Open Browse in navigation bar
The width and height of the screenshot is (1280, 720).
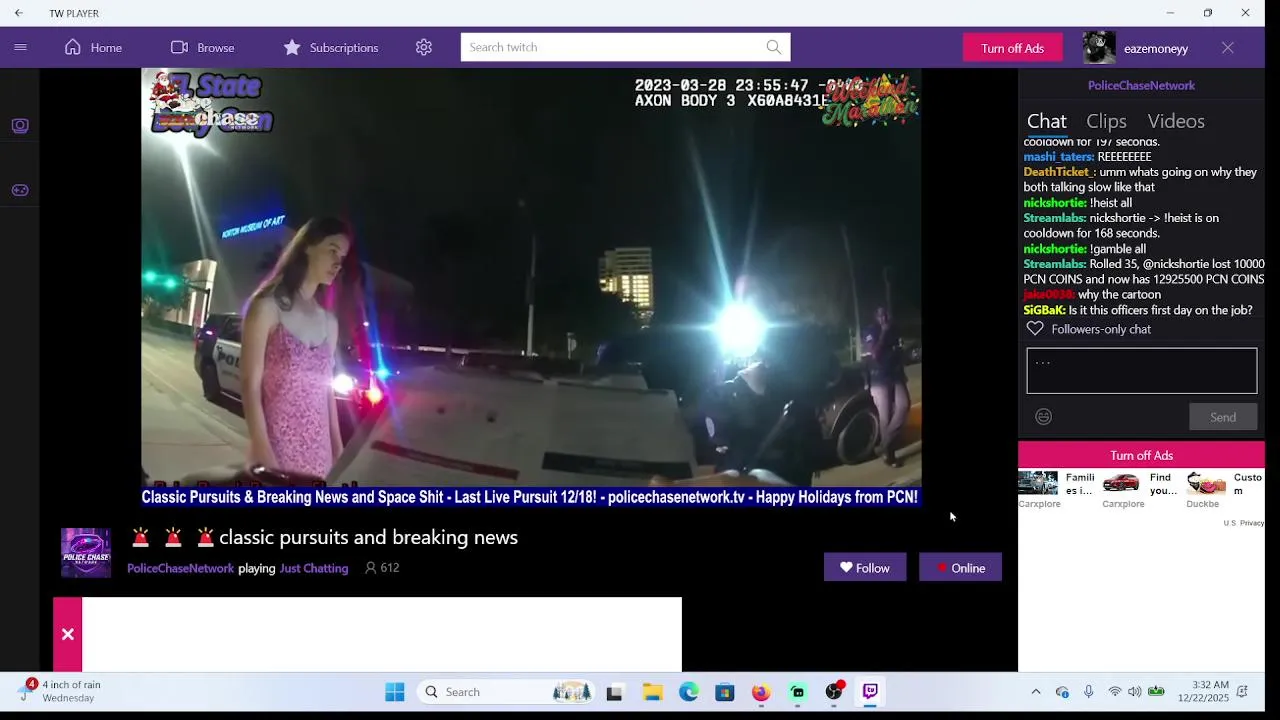click(202, 47)
